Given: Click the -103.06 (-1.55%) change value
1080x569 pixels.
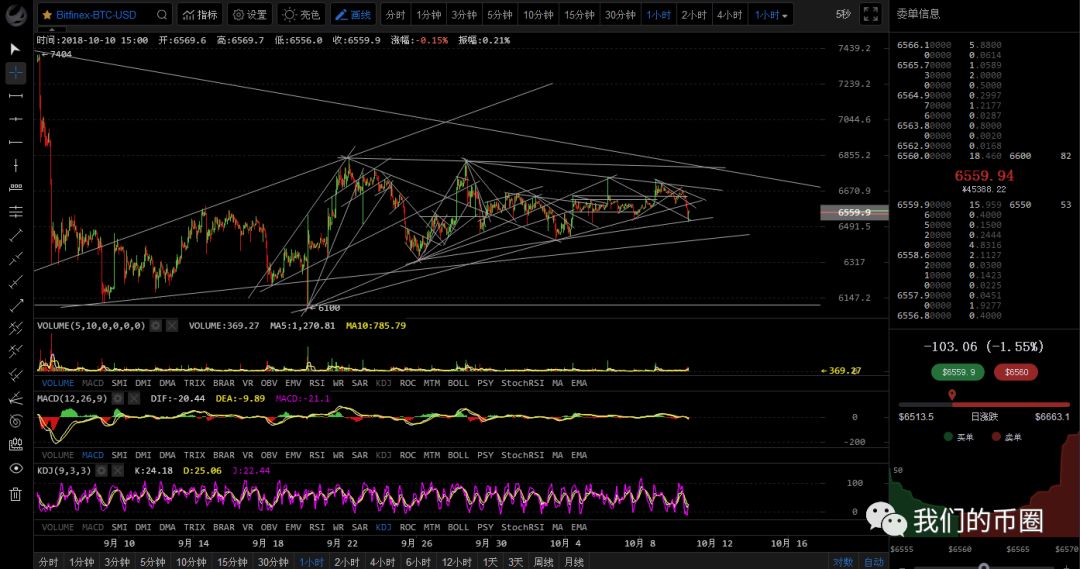Looking at the screenshot, I should pos(984,346).
